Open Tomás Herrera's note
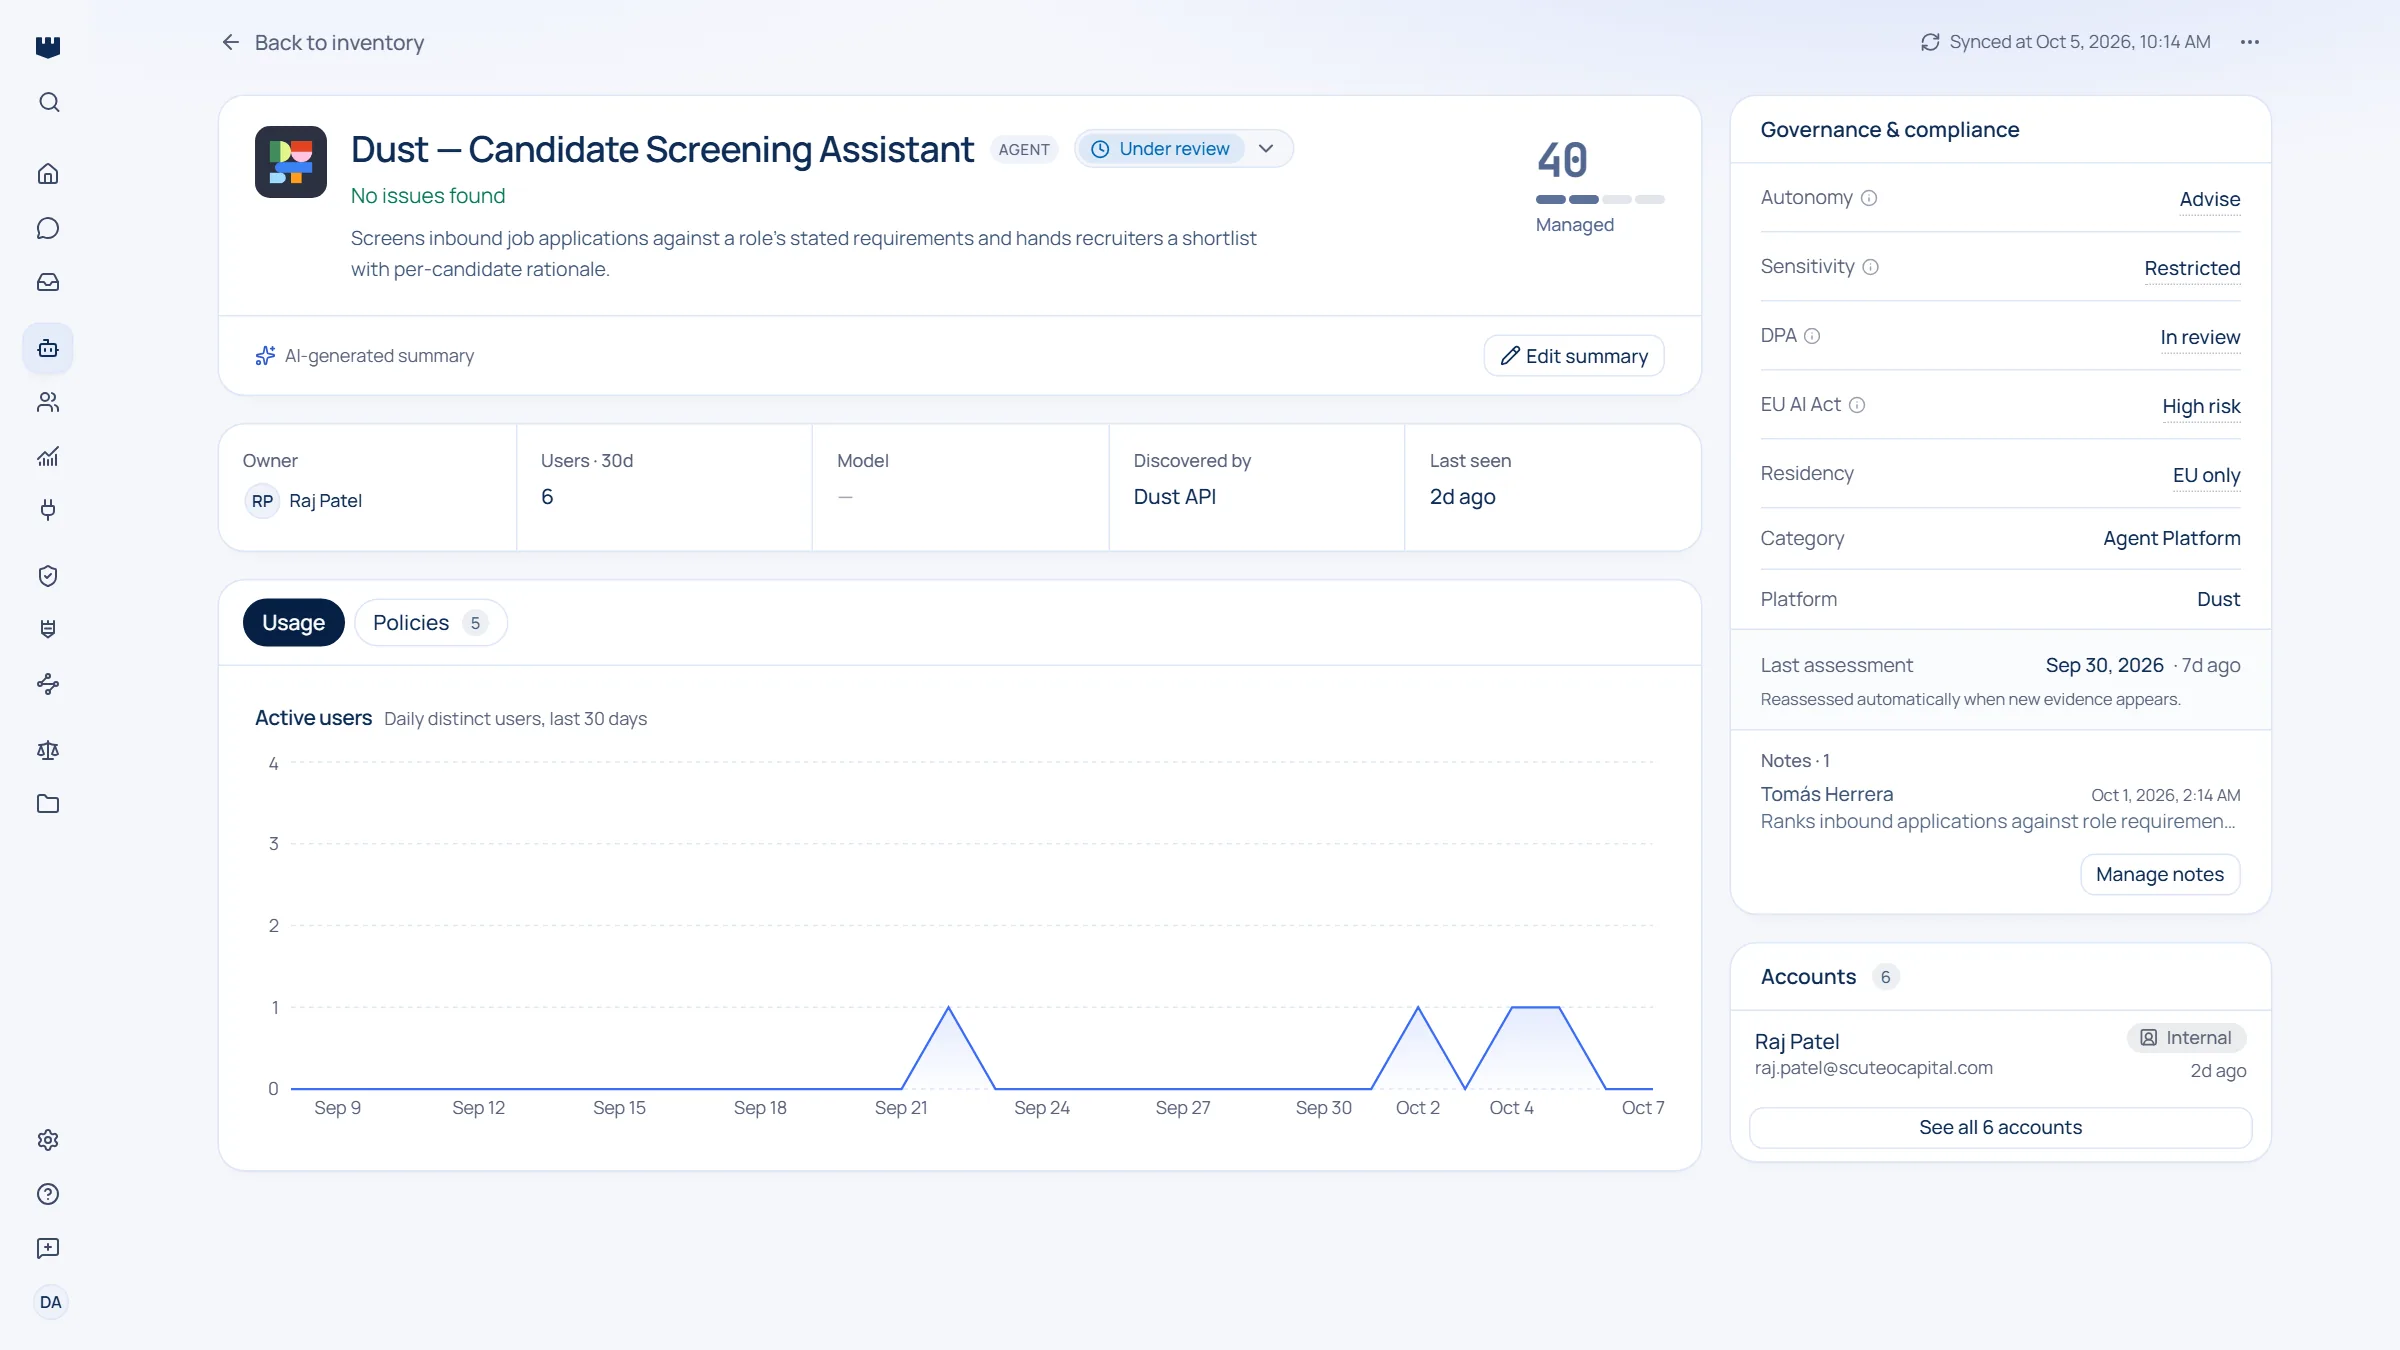 click(2000, 808)
